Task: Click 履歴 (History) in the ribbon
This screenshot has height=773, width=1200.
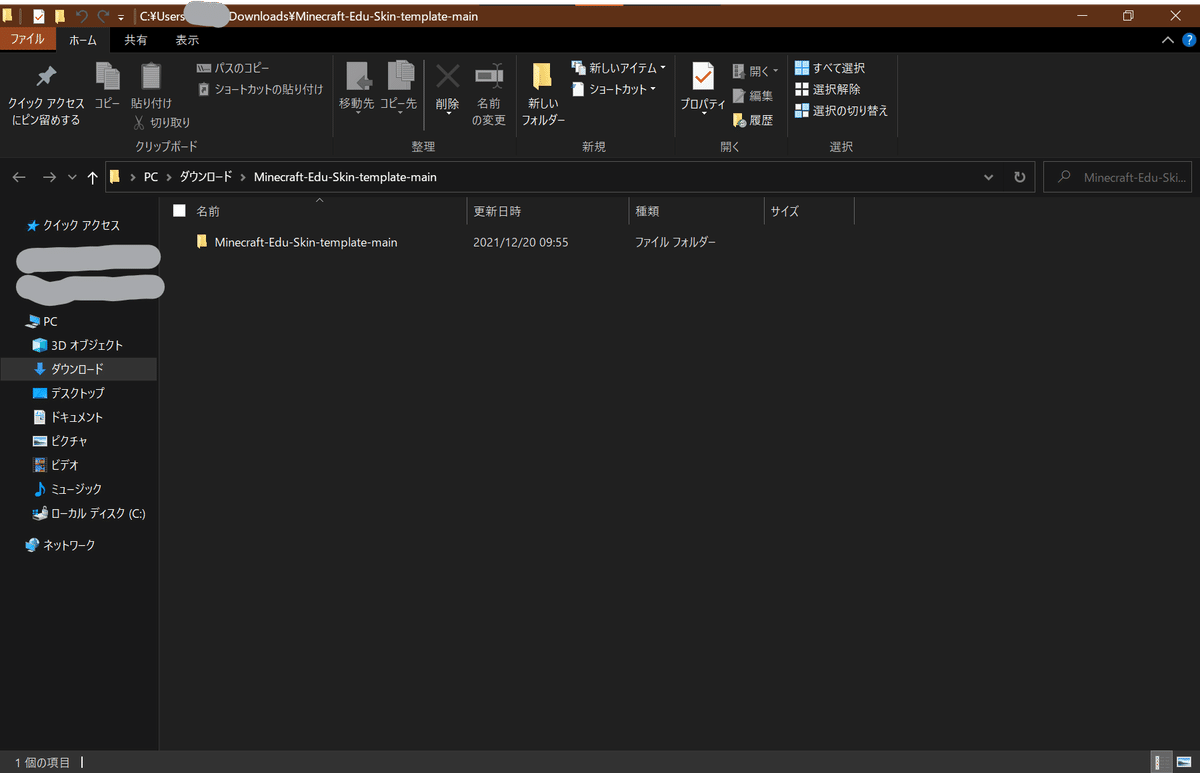Action: click(x=753, y=120)
